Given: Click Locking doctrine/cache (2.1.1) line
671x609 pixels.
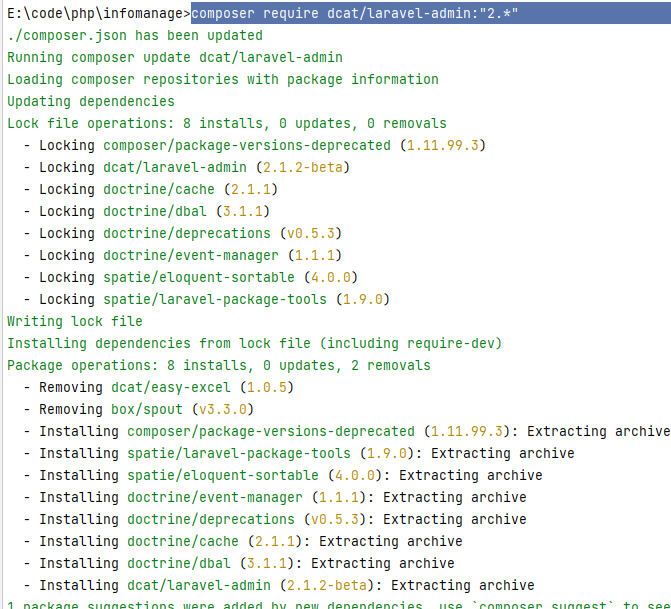Looking at the screenshot, I should pos(151,189).
